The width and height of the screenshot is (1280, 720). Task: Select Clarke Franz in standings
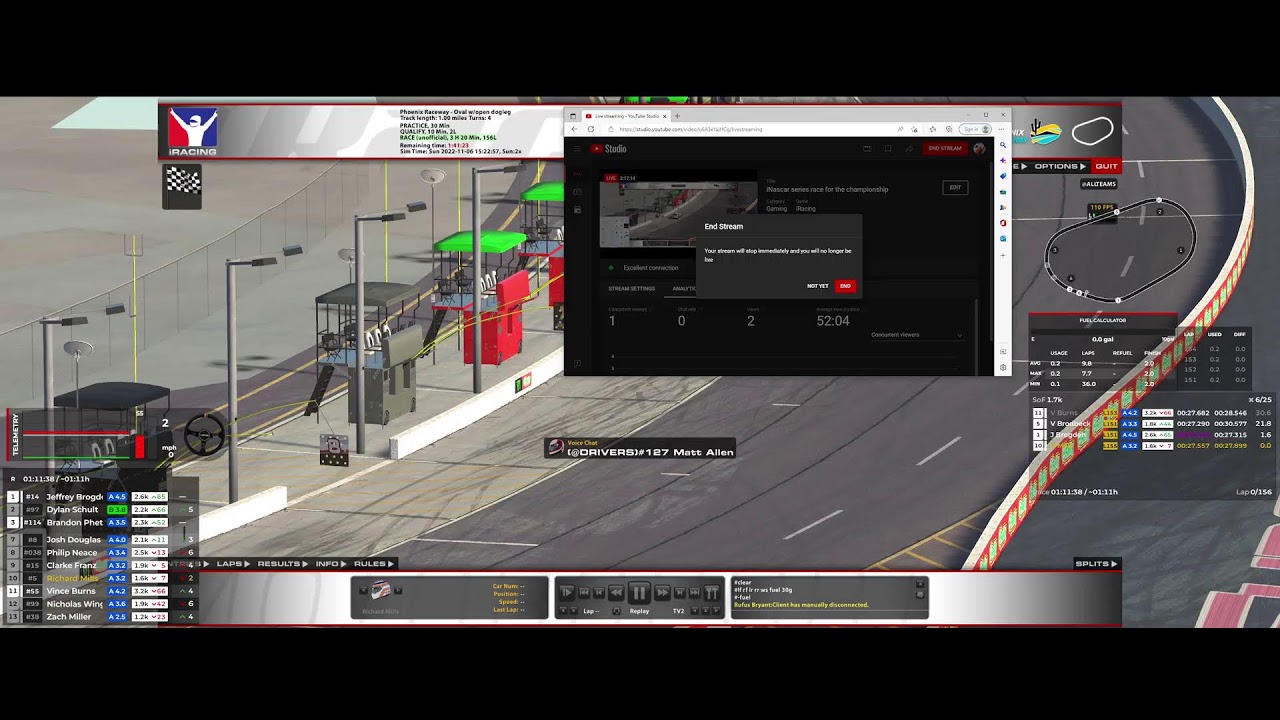click(x=72, y=566)
